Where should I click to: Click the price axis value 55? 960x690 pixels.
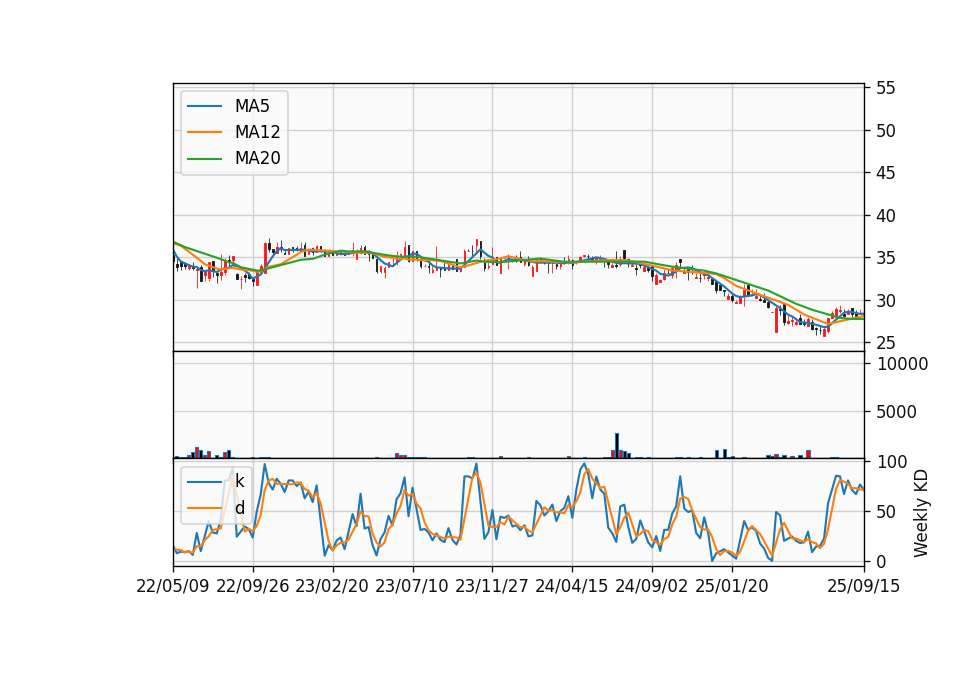click(x=885, y=88)
